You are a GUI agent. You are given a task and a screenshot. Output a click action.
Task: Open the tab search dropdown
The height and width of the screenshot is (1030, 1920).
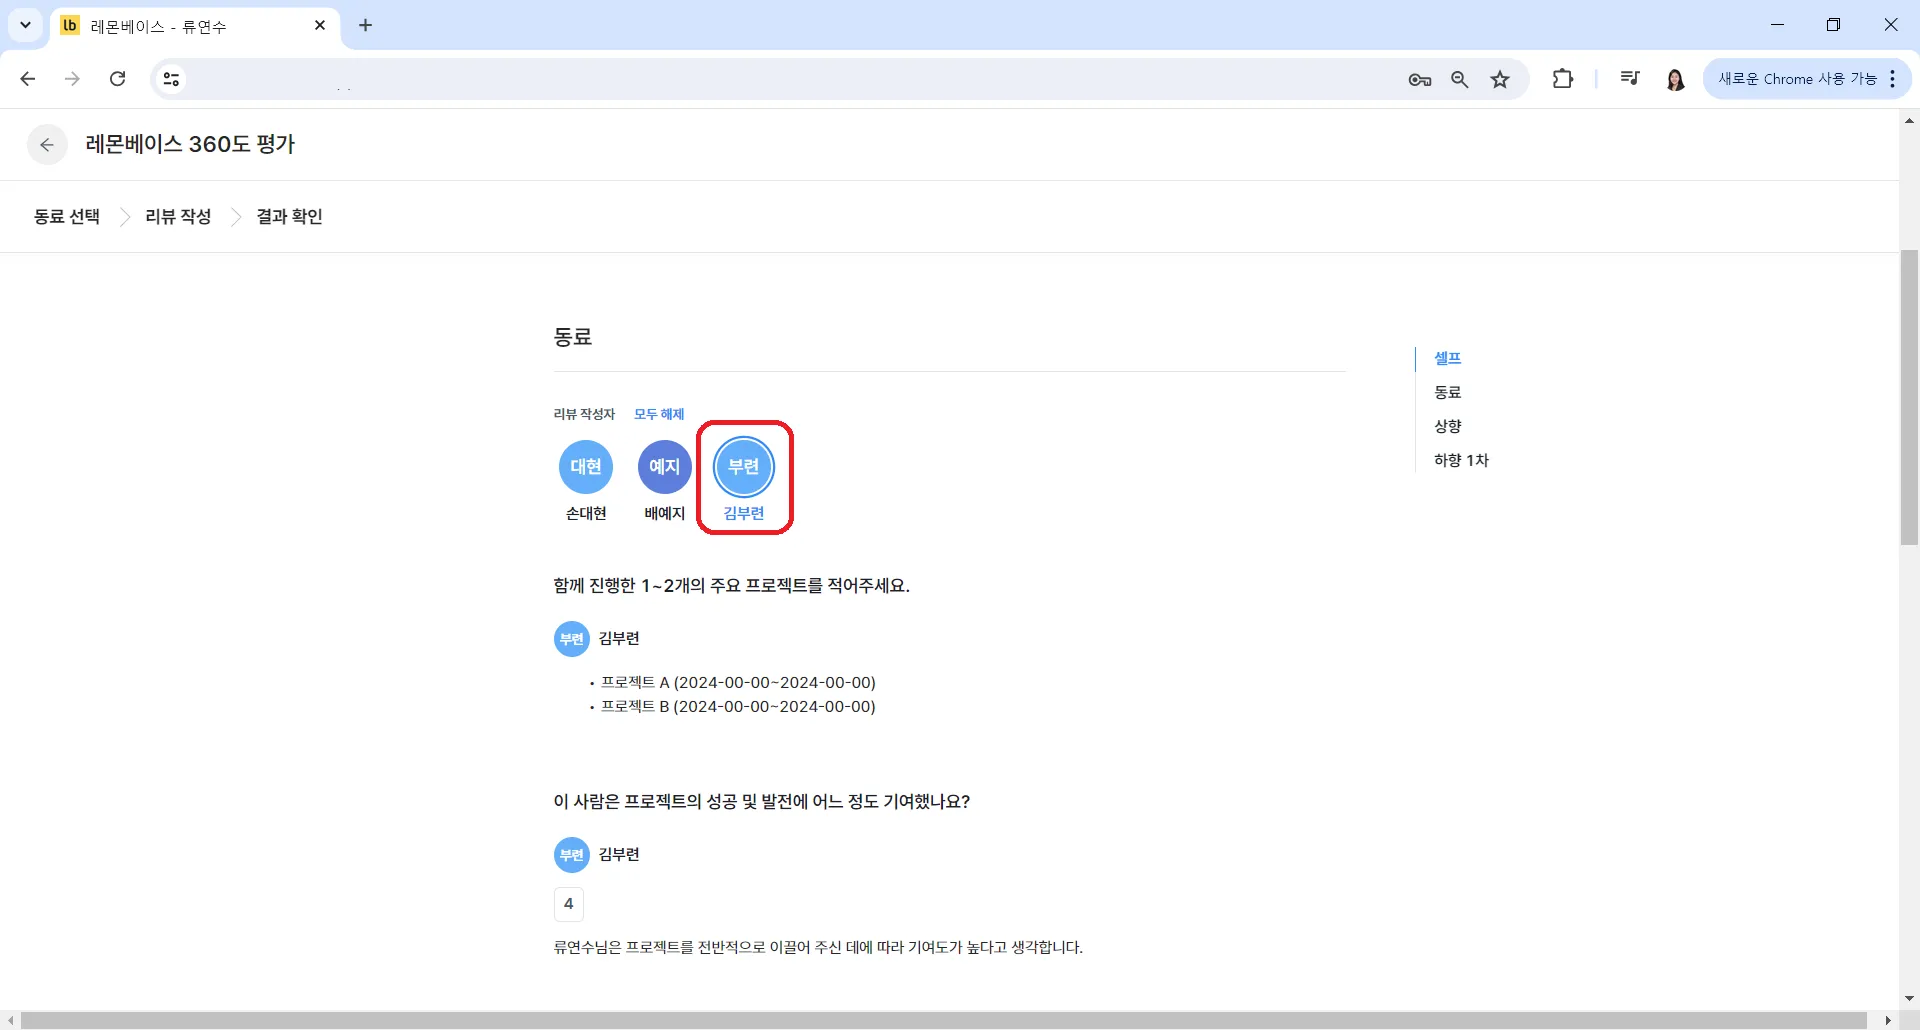[26, 26]
